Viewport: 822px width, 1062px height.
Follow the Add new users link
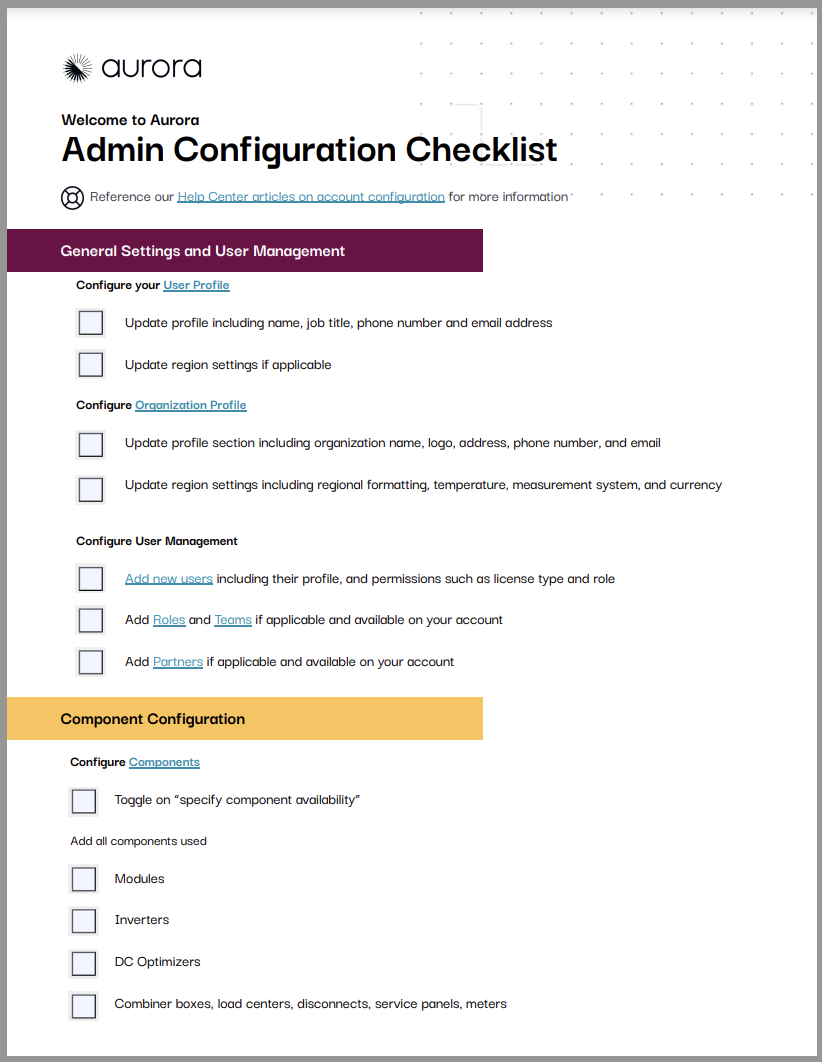pos(169,579)
